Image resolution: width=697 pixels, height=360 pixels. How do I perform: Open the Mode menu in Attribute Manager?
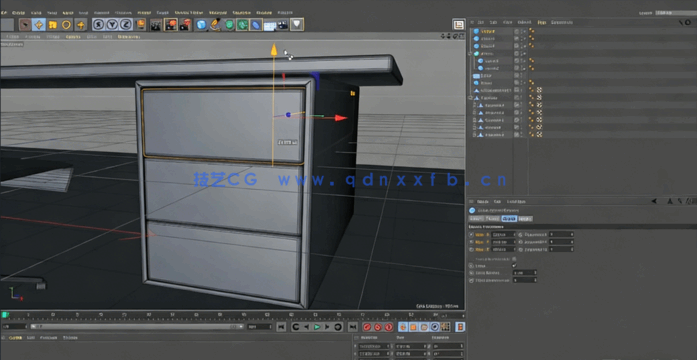tap(483, 201)
